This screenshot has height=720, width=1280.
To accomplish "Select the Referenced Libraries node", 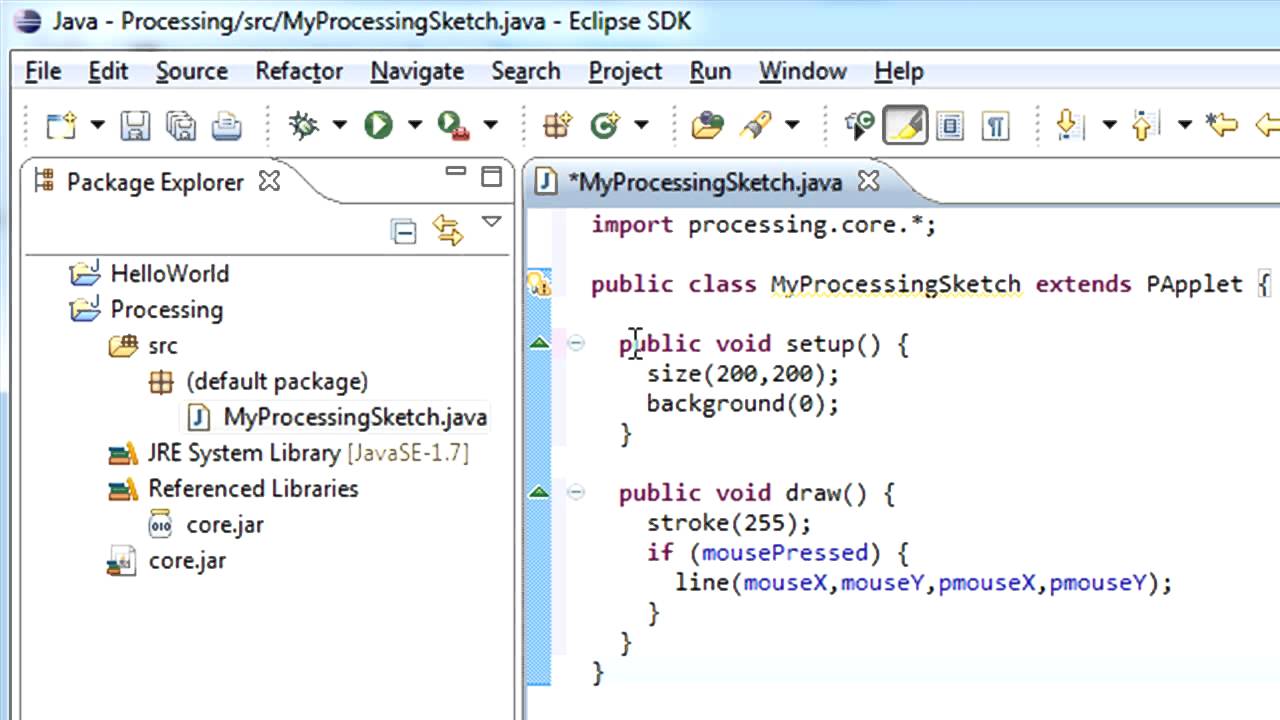I will [x=253, y=489].
